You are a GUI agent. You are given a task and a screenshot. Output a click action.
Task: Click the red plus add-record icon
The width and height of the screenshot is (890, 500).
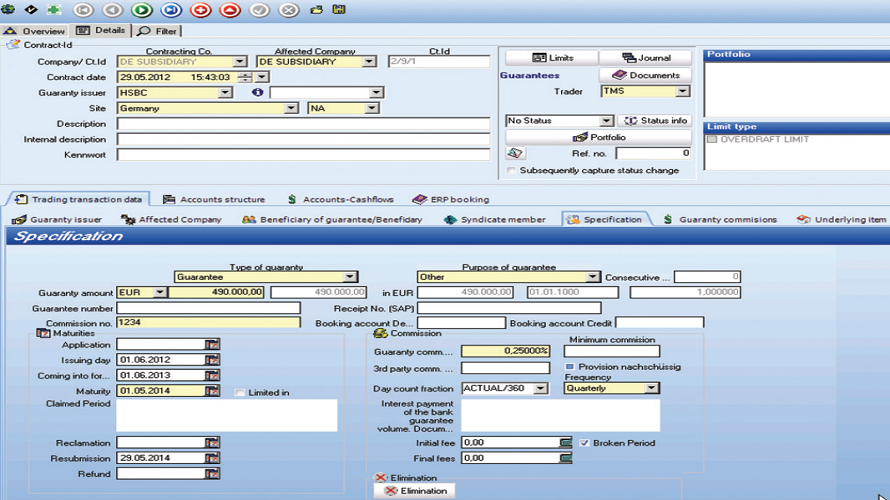click(200, 10)
